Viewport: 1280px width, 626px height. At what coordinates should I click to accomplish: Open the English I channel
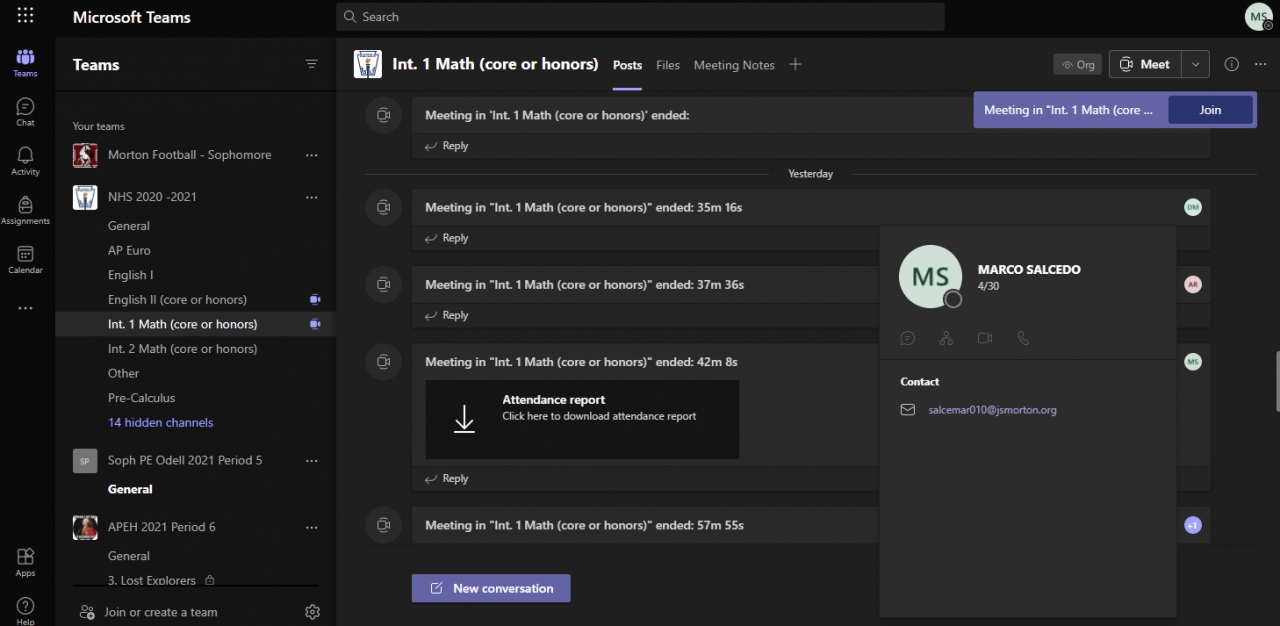tap(130, 275)
